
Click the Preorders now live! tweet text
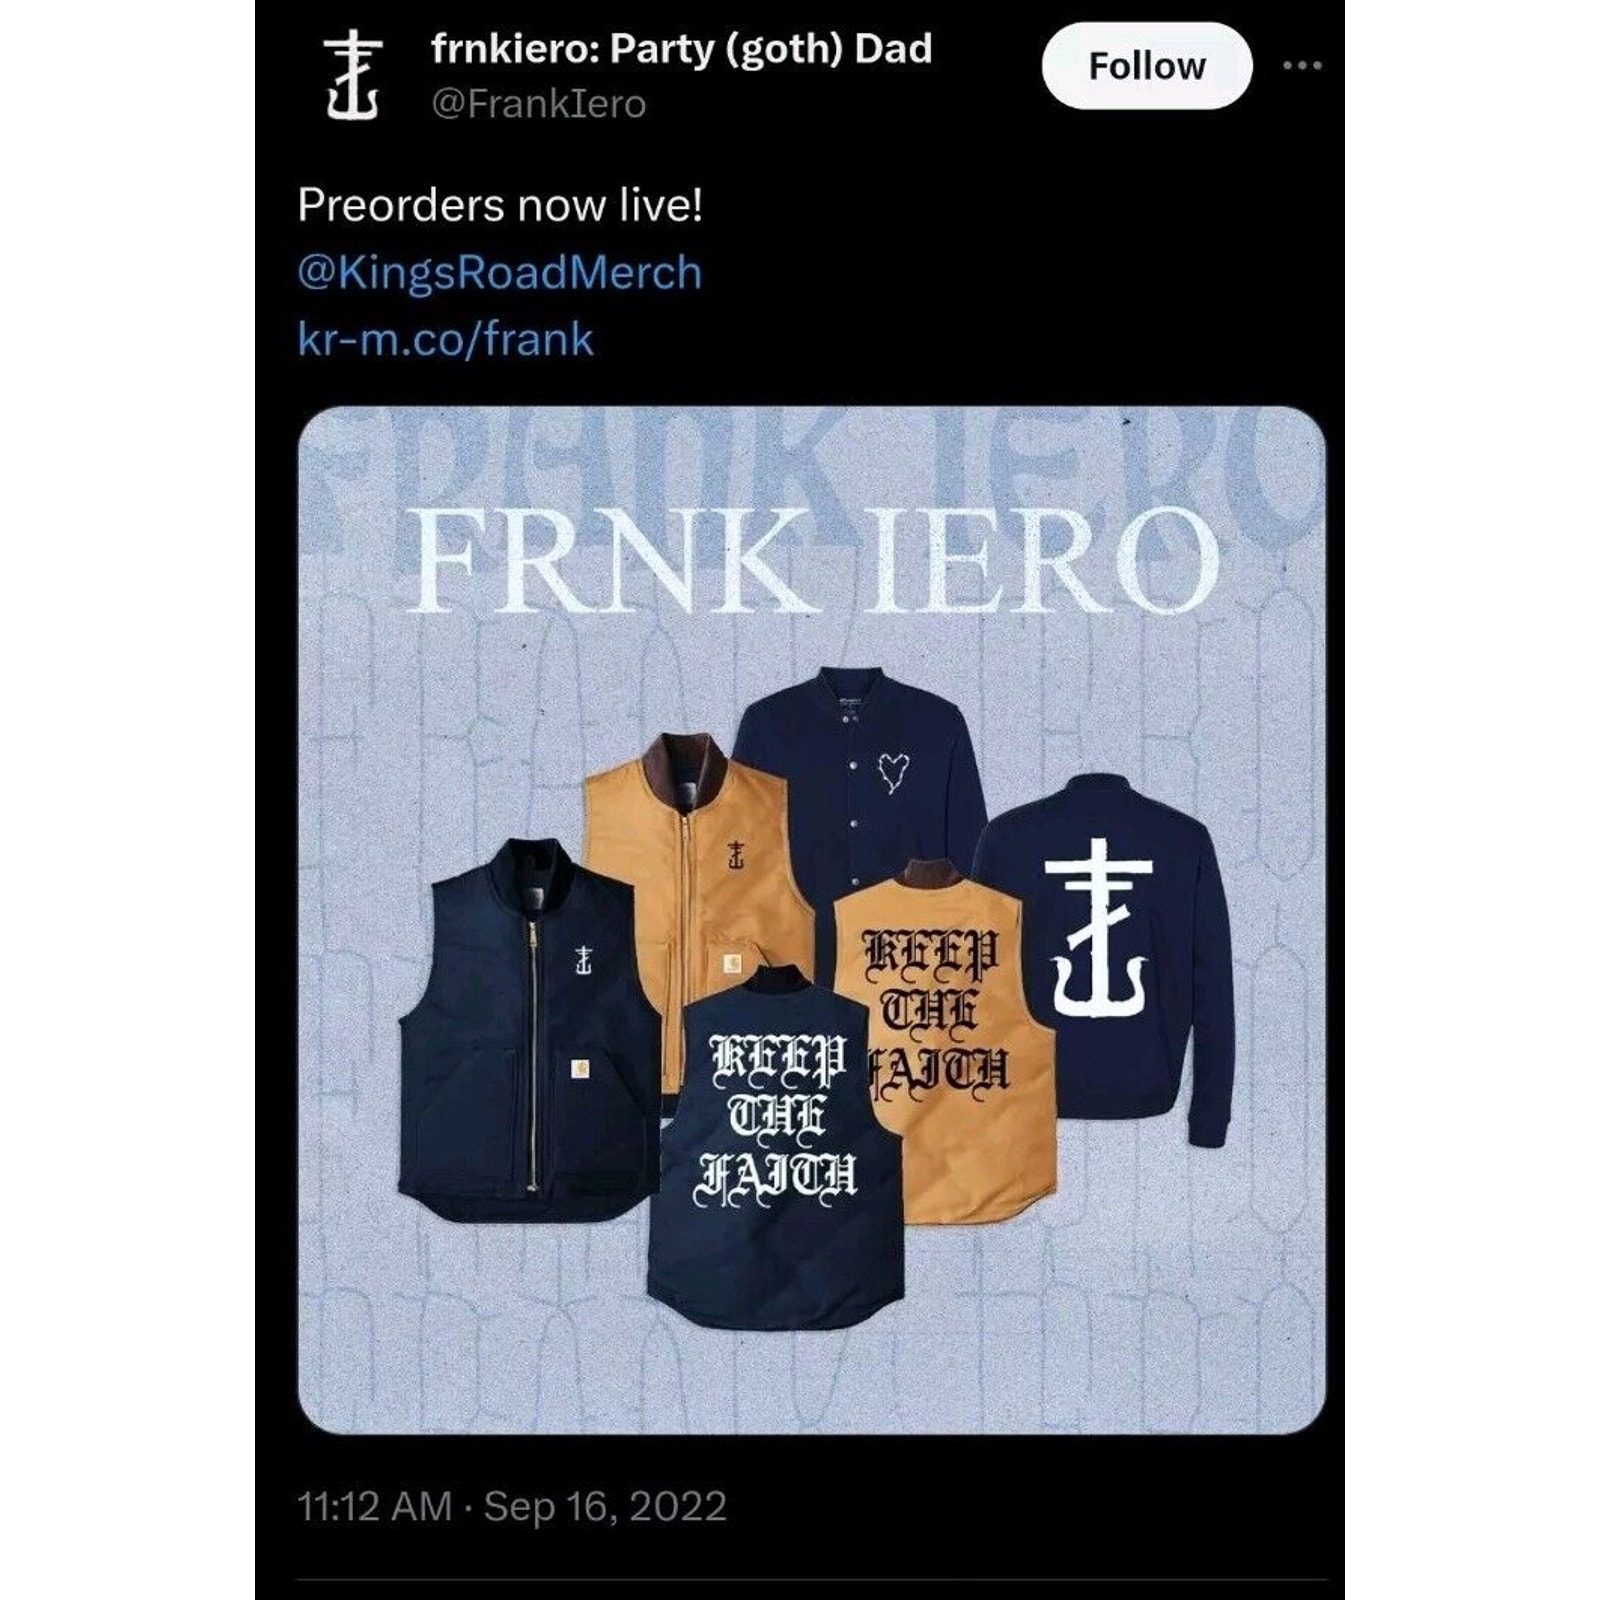pyautogui.click(x=500, y=206)
